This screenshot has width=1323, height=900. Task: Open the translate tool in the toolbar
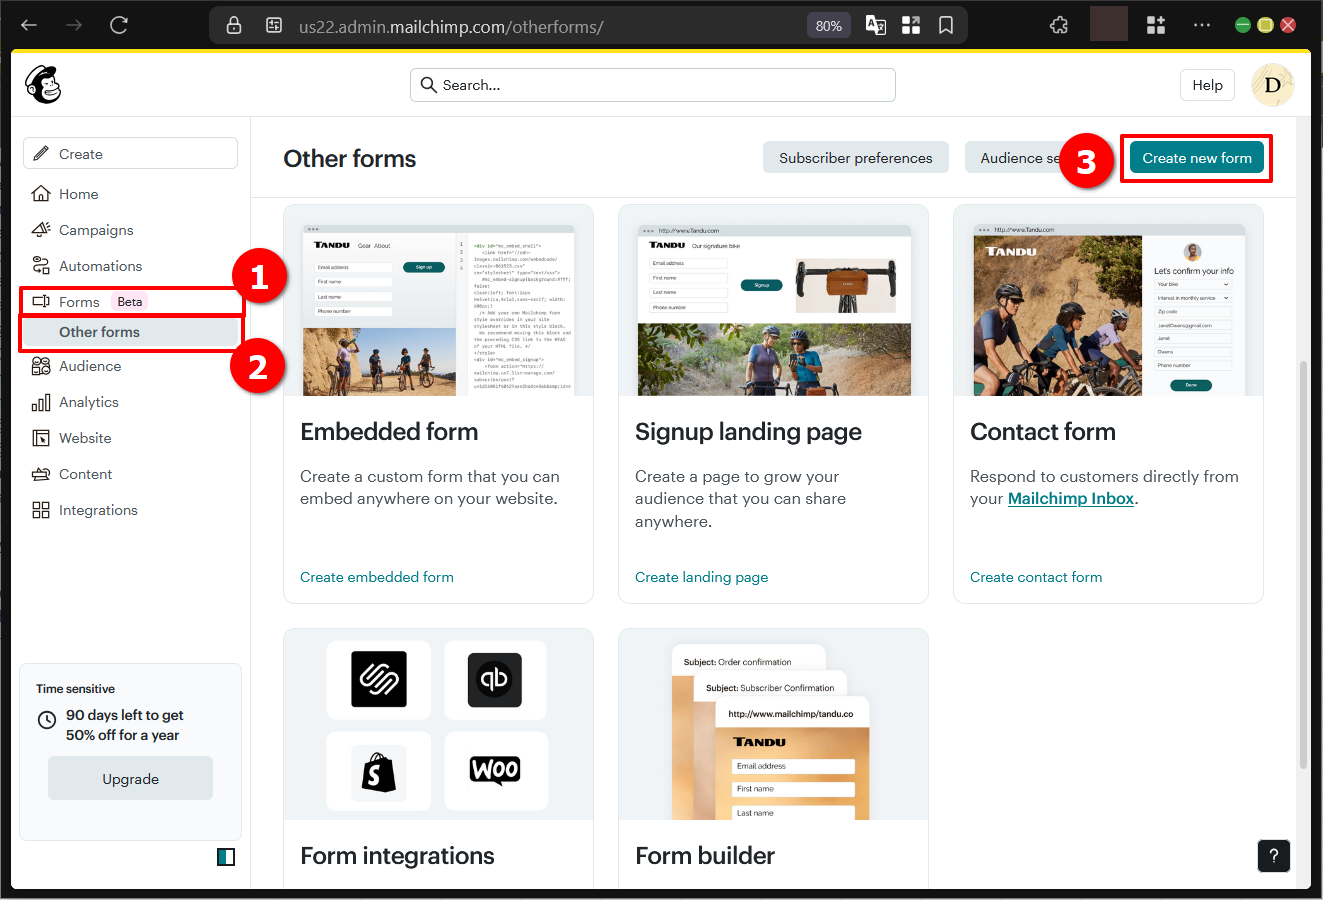pyautogui.click(x=875, y=25)
